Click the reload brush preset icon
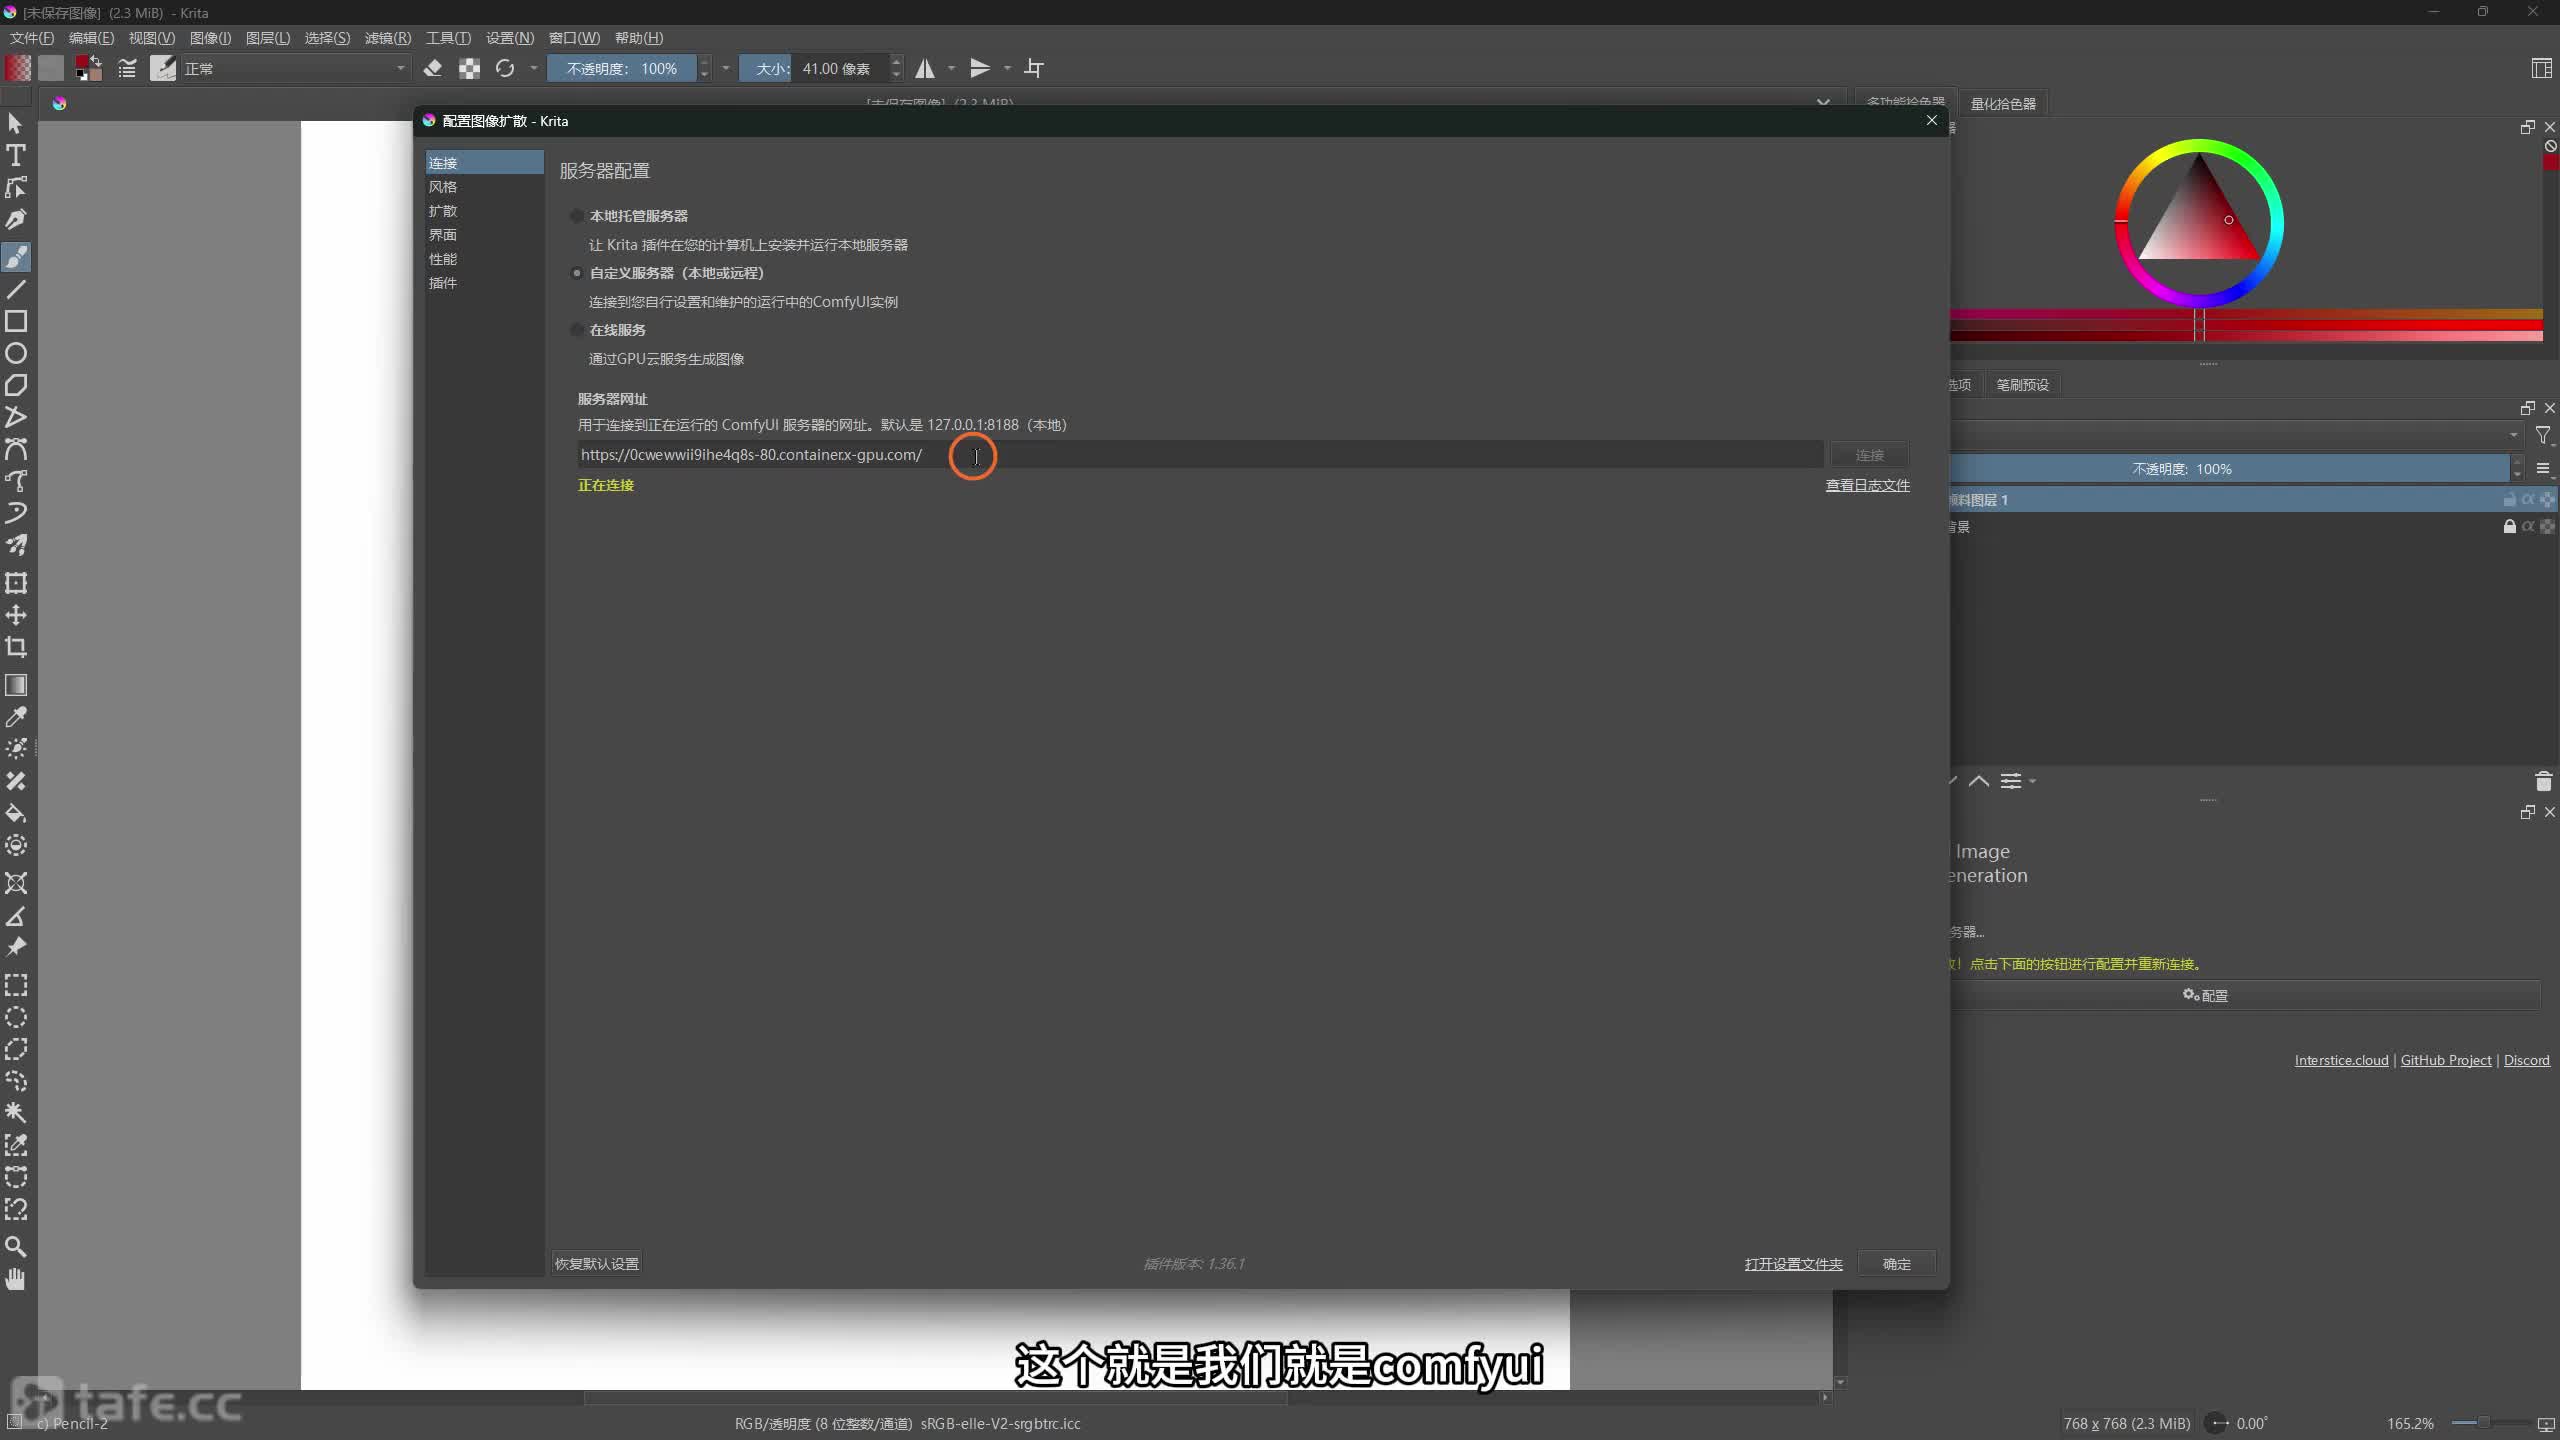Image resolution: width=2560 pixels, height=1440 pixels. pos(505,68)
